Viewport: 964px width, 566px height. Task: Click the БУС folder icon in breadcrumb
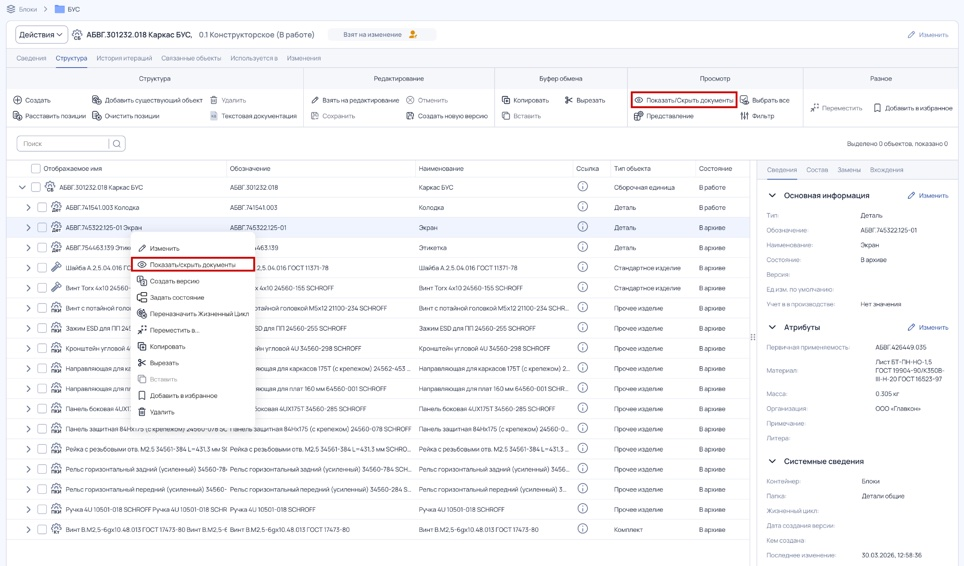click(x=59, y=9)
